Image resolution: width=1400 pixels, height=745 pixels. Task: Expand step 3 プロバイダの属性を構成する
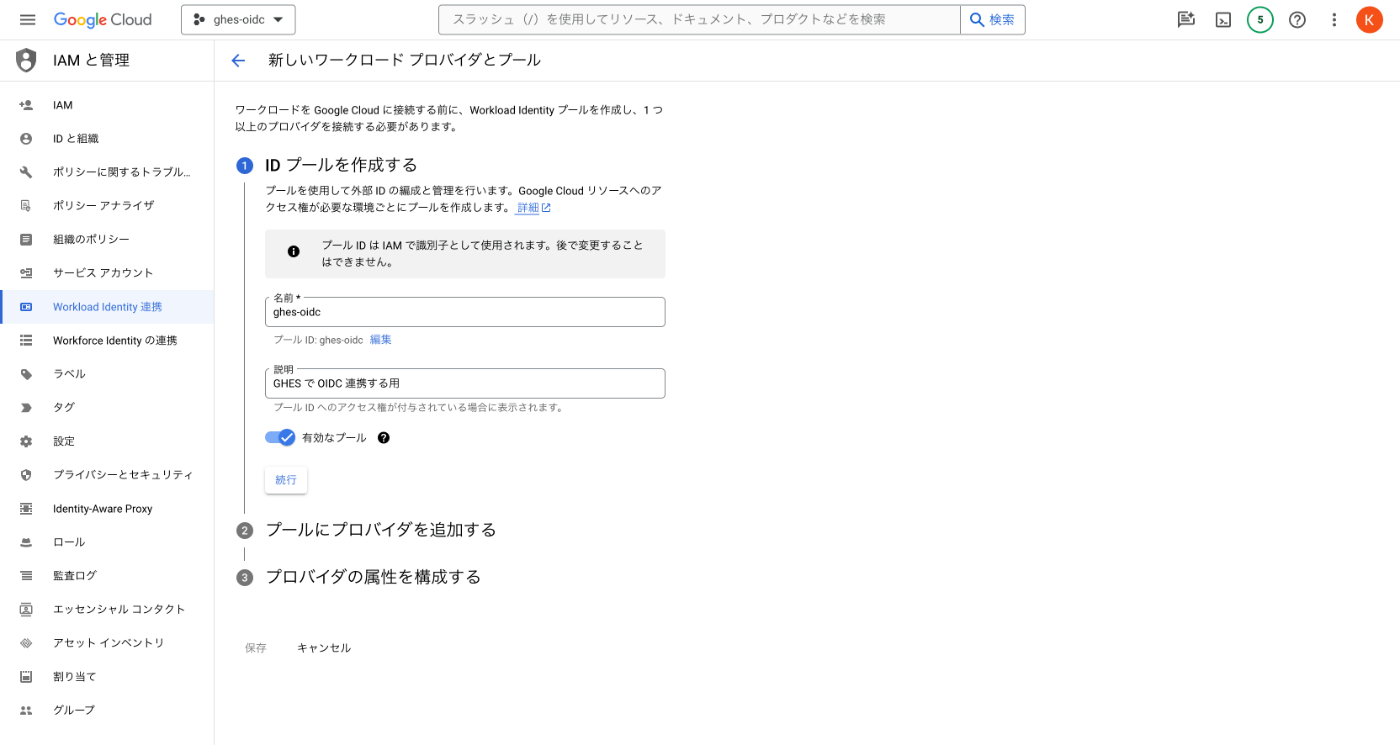click(x=373, y=577)
